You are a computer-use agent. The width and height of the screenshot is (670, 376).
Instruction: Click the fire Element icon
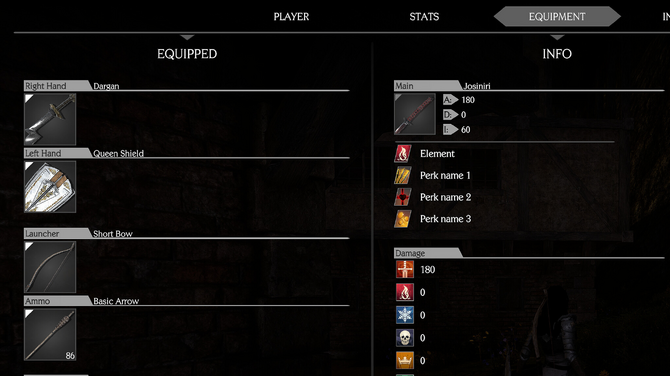click(x=403, y=154)
